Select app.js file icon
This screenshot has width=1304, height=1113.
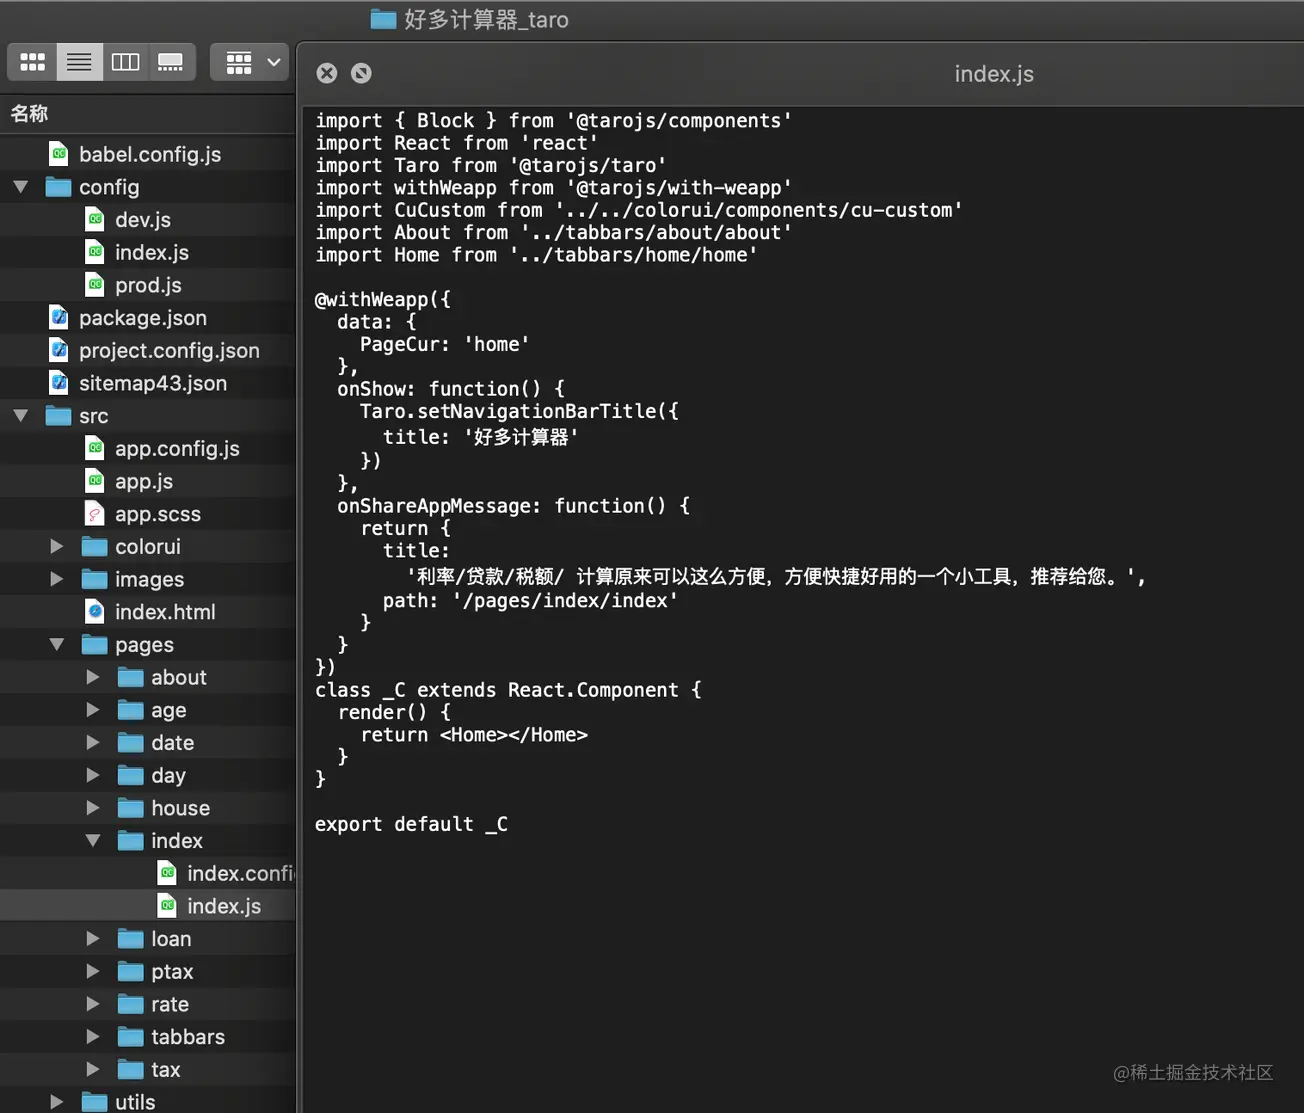(95, 481)
